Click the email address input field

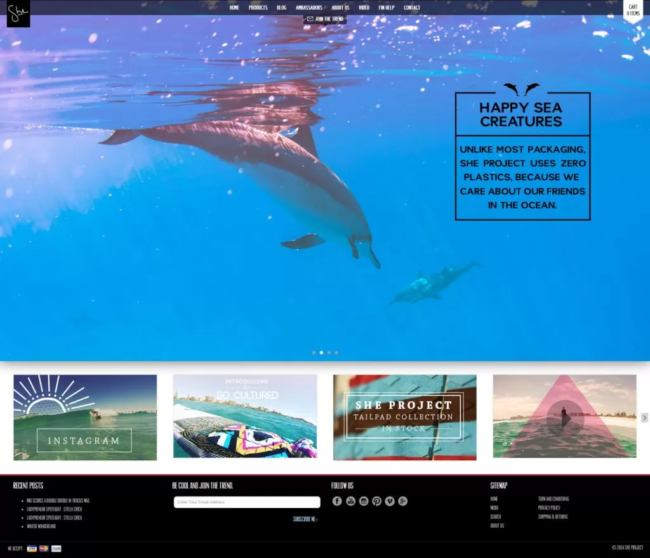246,502
